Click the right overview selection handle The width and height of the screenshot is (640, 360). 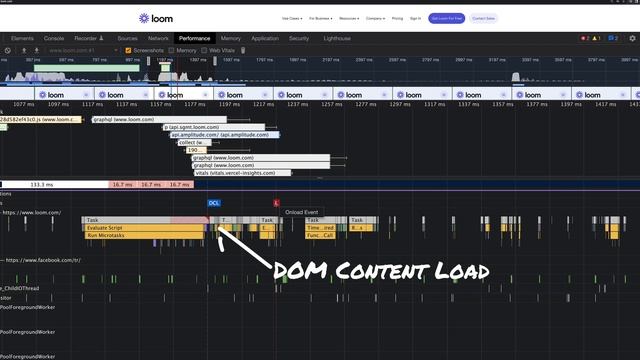pyautogui.click(x=215, y=61)
